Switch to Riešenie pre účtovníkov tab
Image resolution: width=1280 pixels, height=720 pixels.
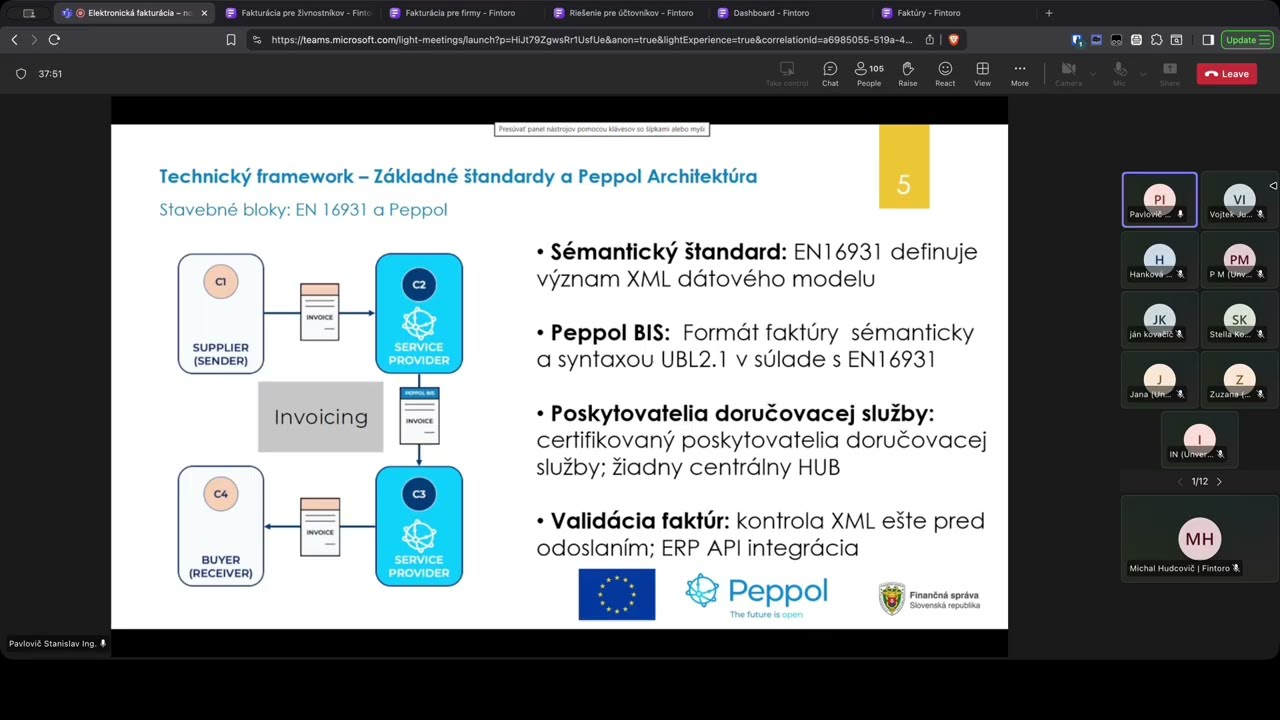tap(625, 13)
